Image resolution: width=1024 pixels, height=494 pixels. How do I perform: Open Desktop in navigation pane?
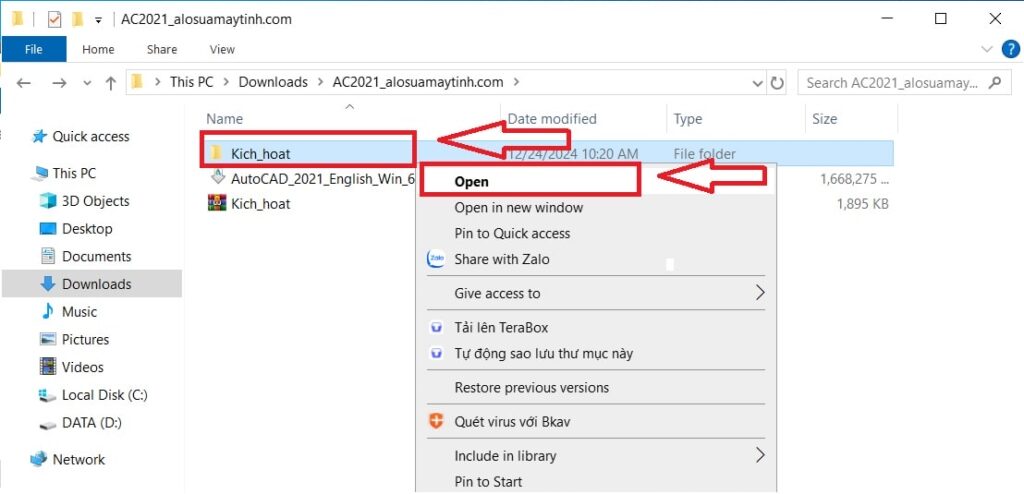point(87,229)
